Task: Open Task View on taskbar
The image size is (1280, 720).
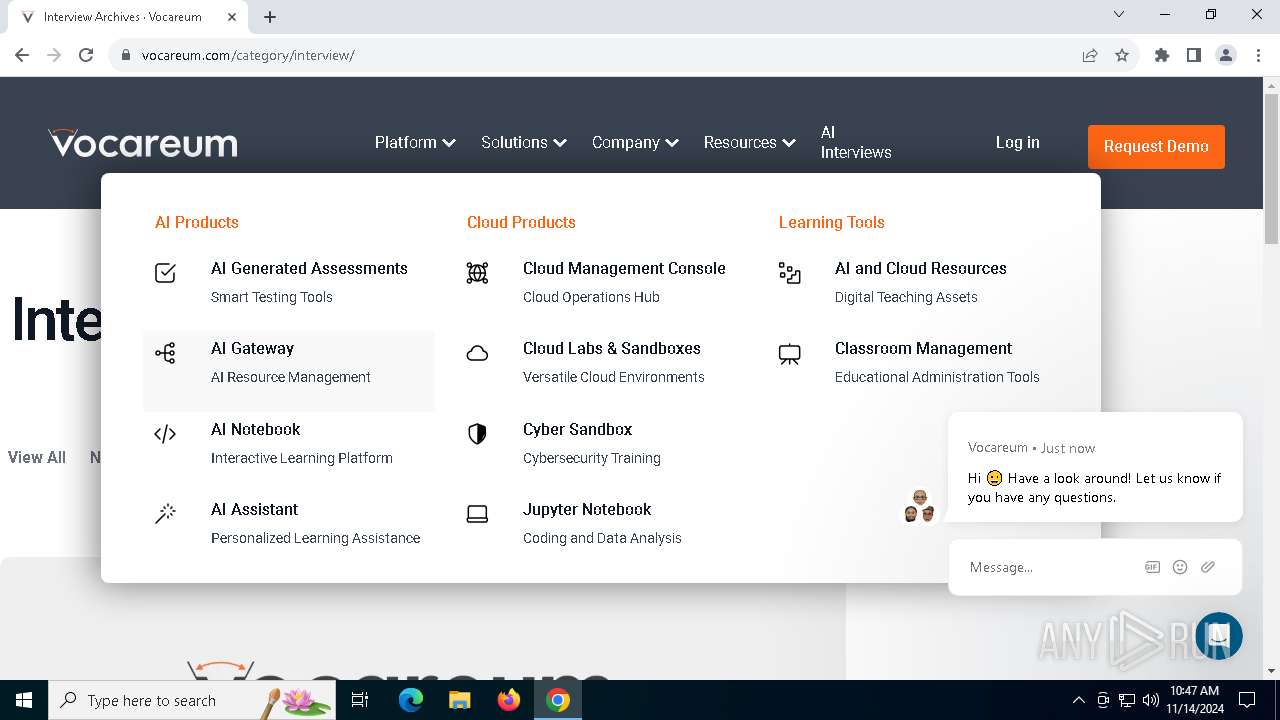Action: [x=360, y=700]
